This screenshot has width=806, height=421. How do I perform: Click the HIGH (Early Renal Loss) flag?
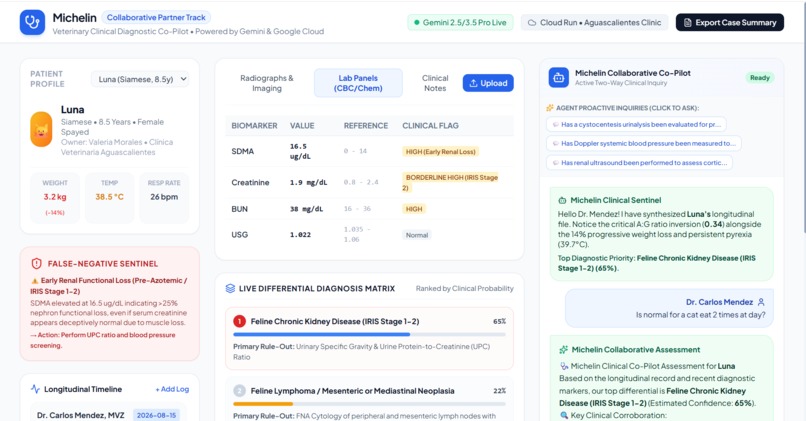click(441, 152)
